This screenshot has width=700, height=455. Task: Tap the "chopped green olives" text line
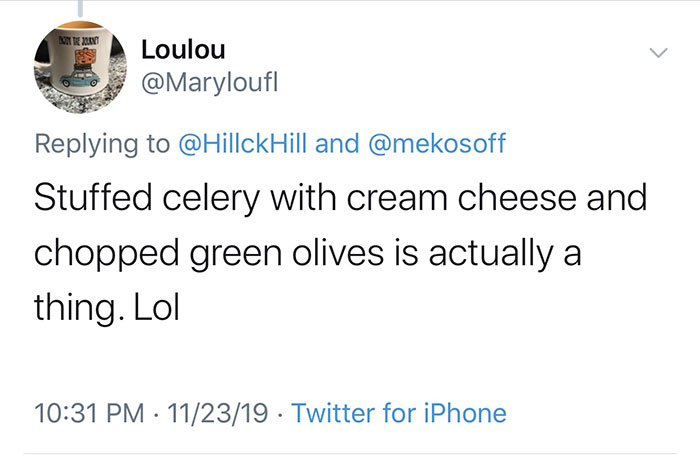coord(308,251)
